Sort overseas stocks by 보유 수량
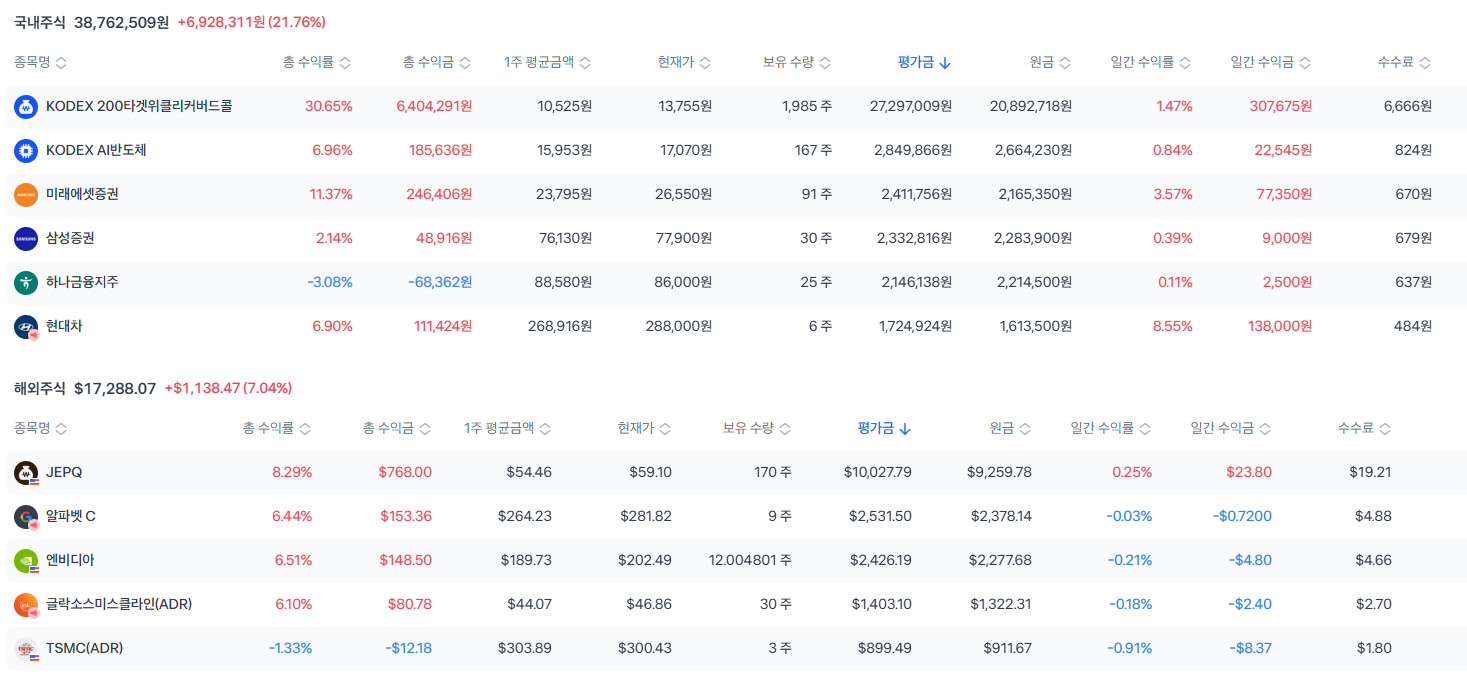The height and width of the screenshot is (689, 1467). pos(757,428)
